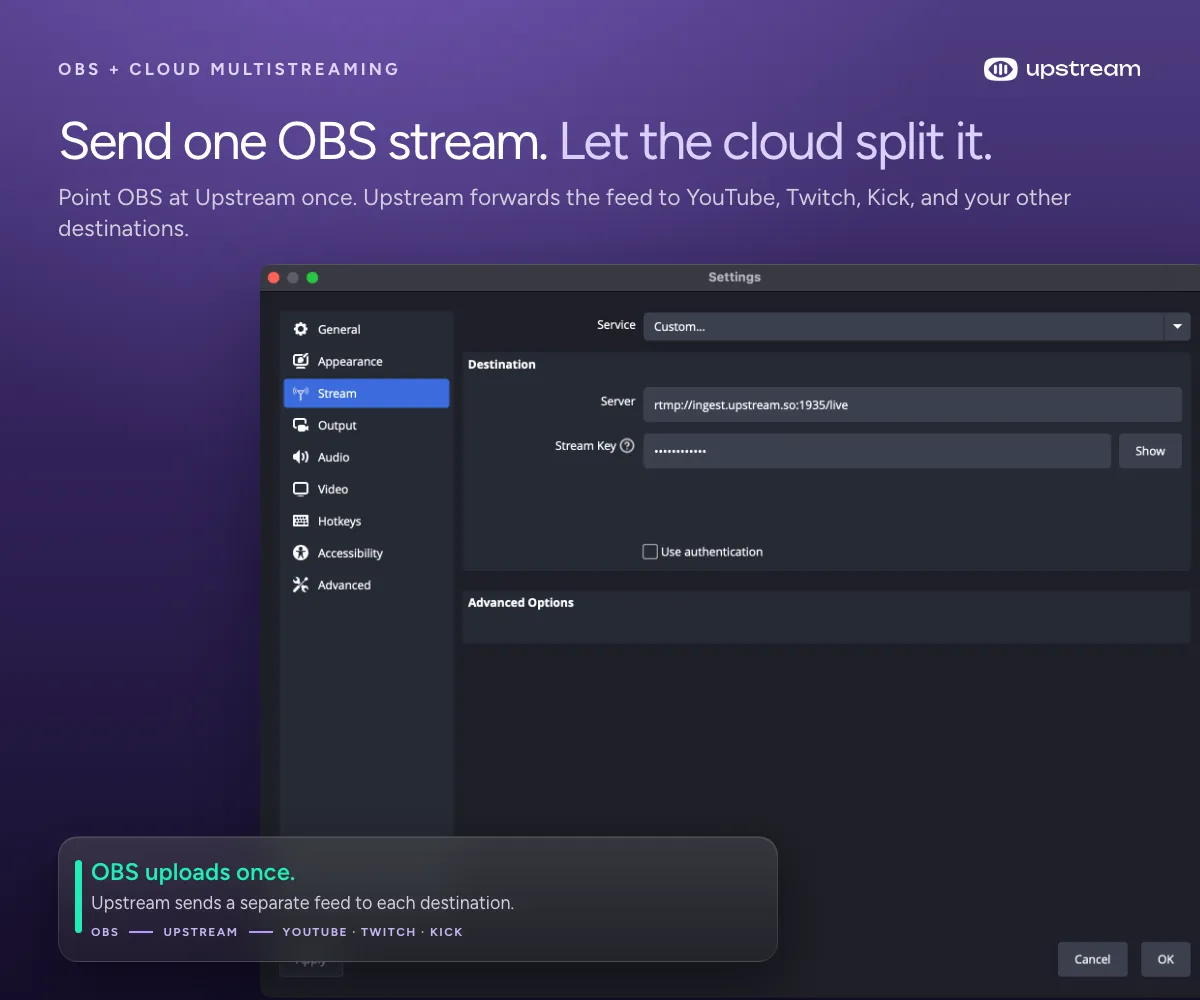Image resolution: width=1200 pixels, height=1000 pixels.
Task: Click the Output icon in sidebar
Action: pos(300,425)
